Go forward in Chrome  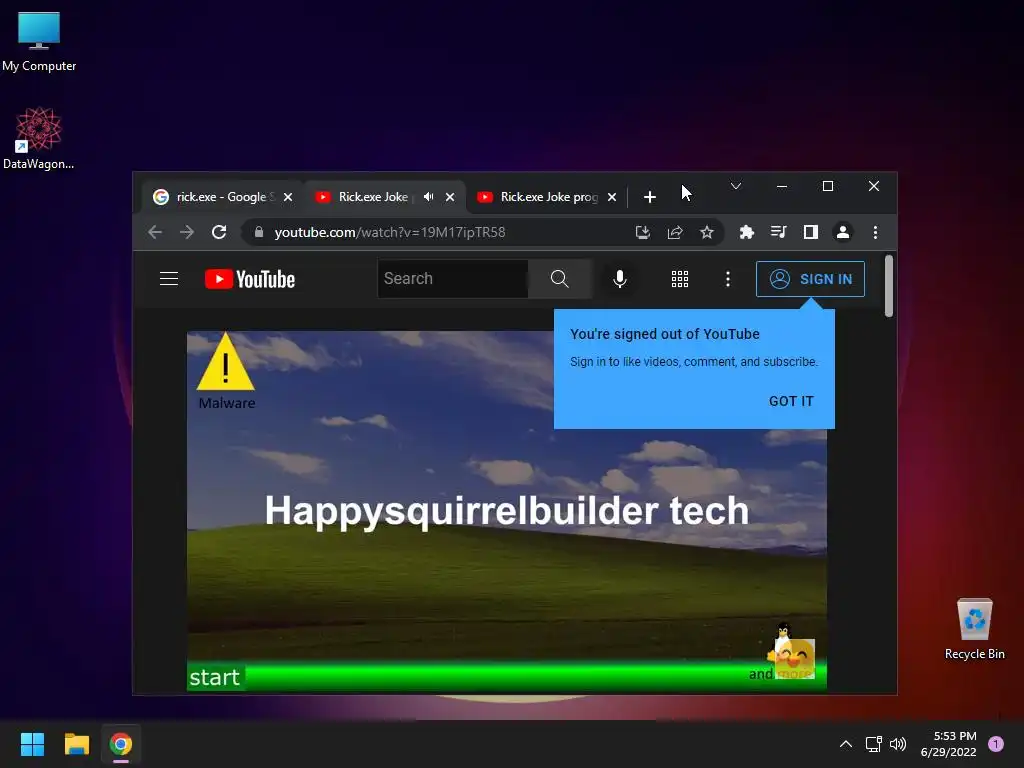click(x=187, y=232)
